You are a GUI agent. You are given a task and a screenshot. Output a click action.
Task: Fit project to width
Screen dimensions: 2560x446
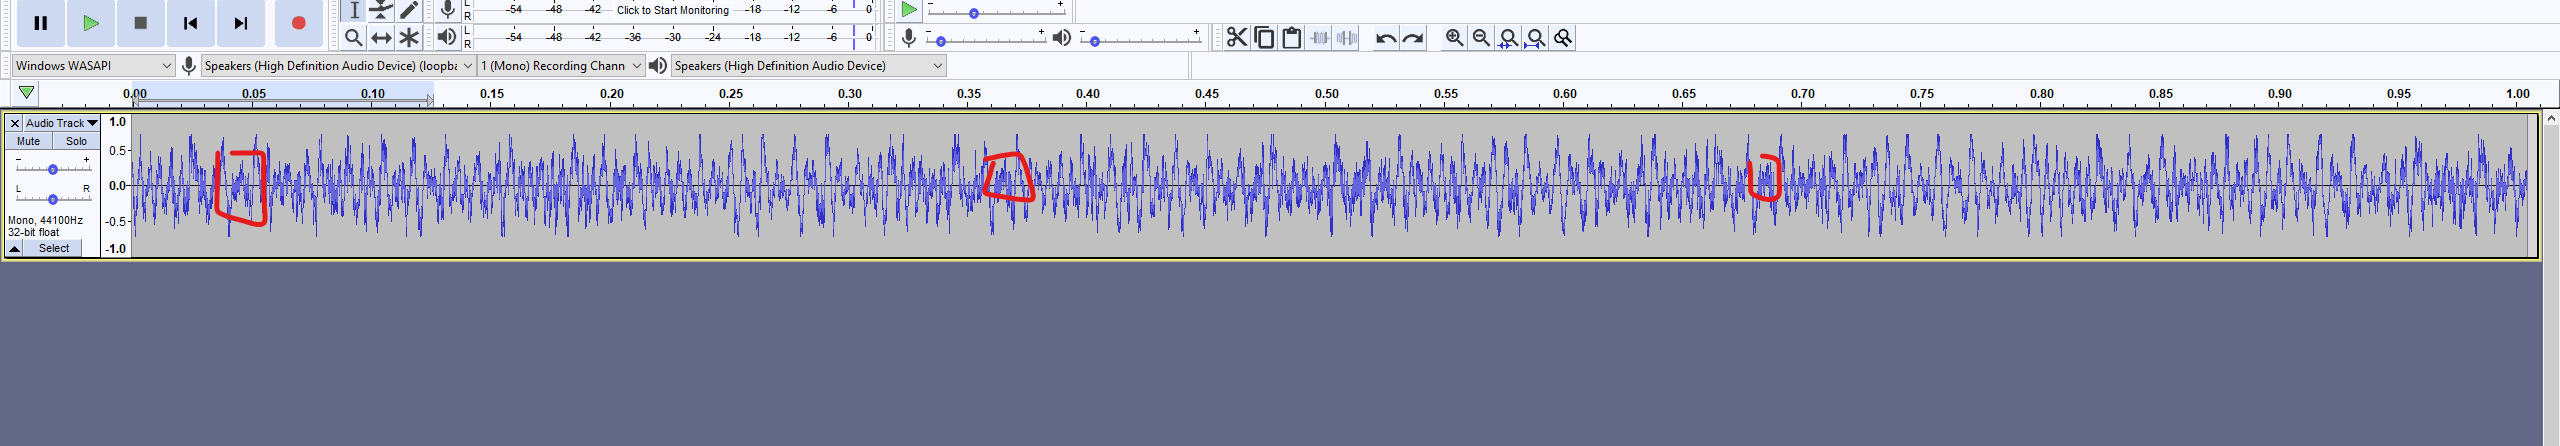point(1535,38)
